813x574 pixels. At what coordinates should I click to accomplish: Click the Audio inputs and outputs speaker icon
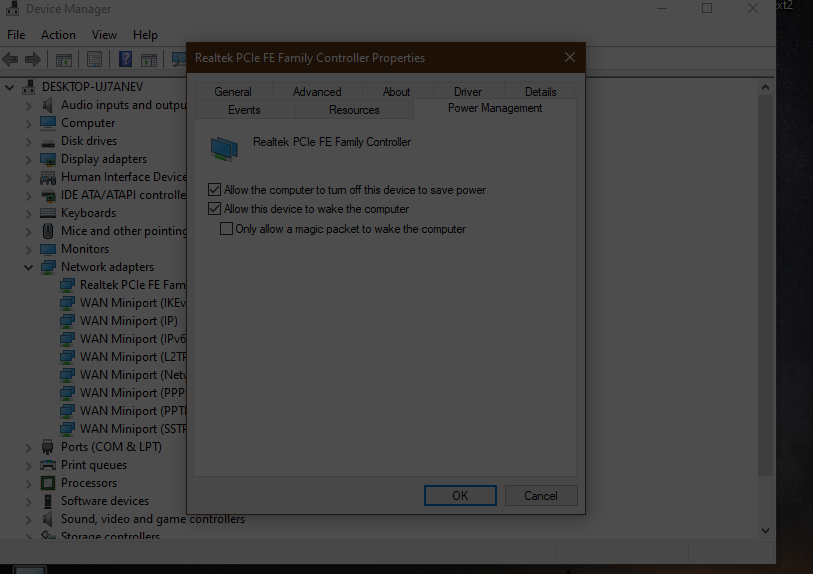(x=48, y=105)
